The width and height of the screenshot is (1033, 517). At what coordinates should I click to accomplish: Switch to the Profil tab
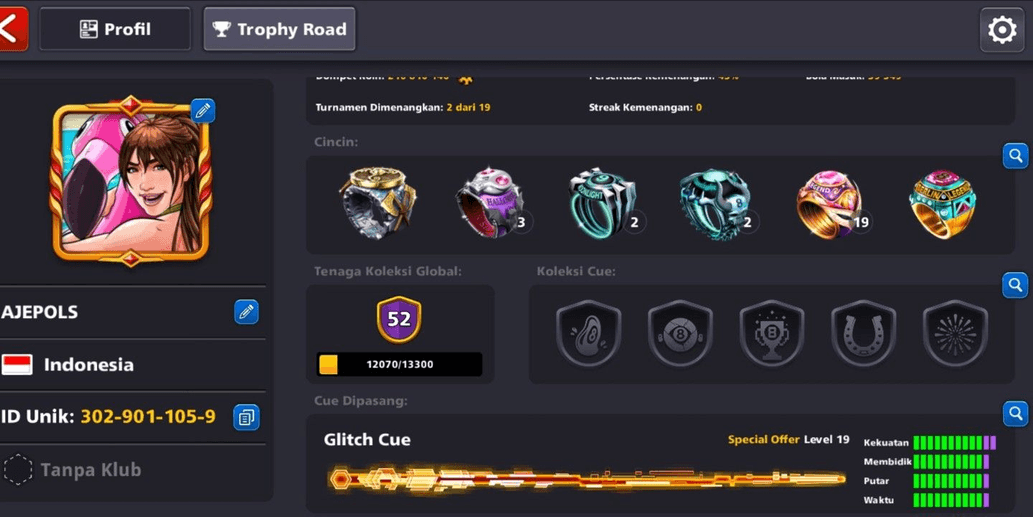pyautogui.click(x=115, y=29)
